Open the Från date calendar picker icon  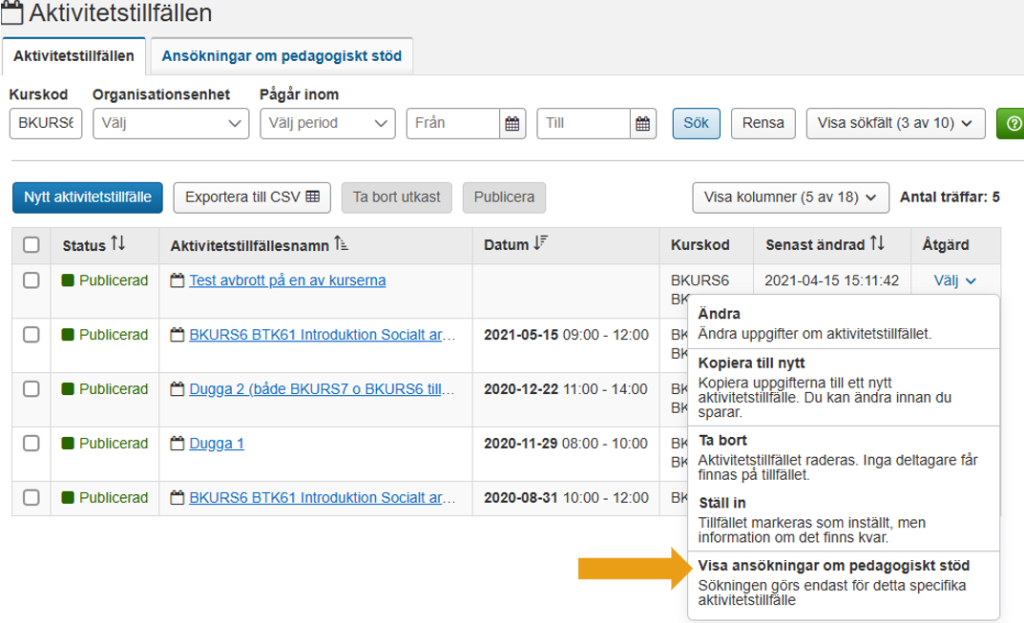click(x=512, y=124)
